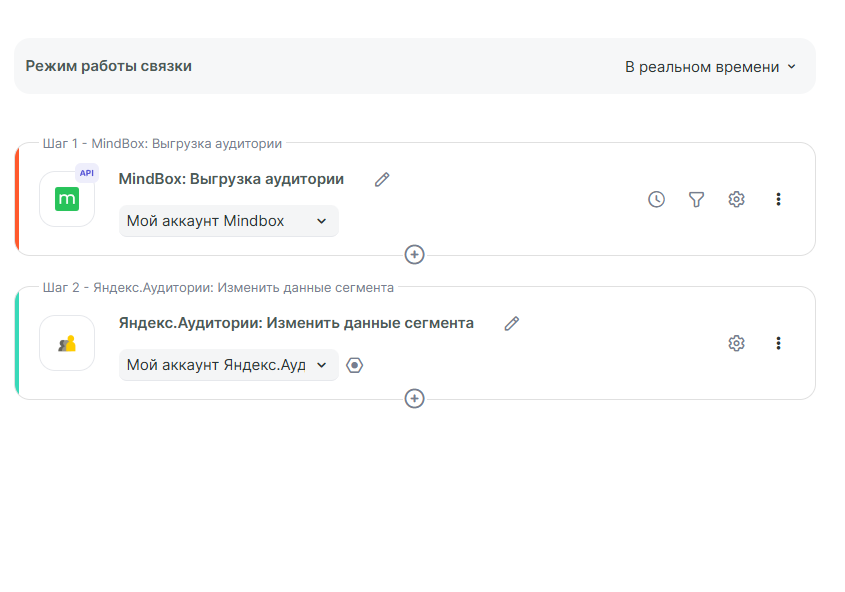Expand the "Мой аккаунт Яндекс.Ауд" account dropdown
Screen dimensions: 845x592
(228, 365)
